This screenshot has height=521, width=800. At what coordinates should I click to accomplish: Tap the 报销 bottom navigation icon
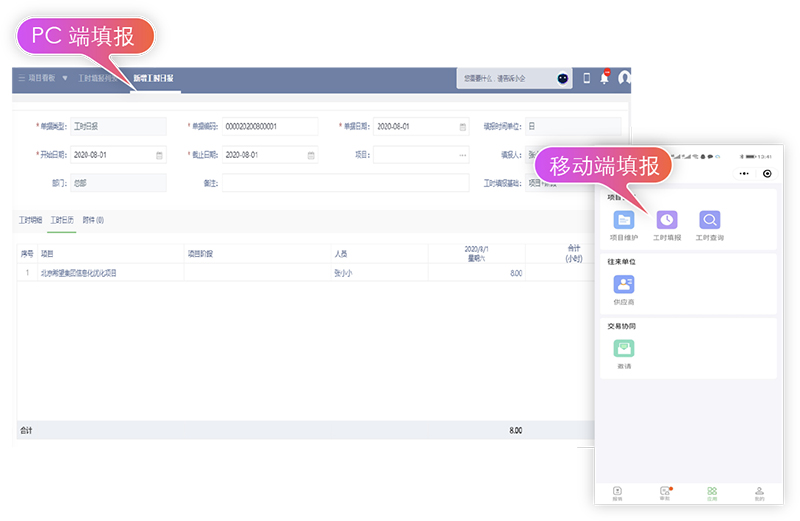(617, 493)
